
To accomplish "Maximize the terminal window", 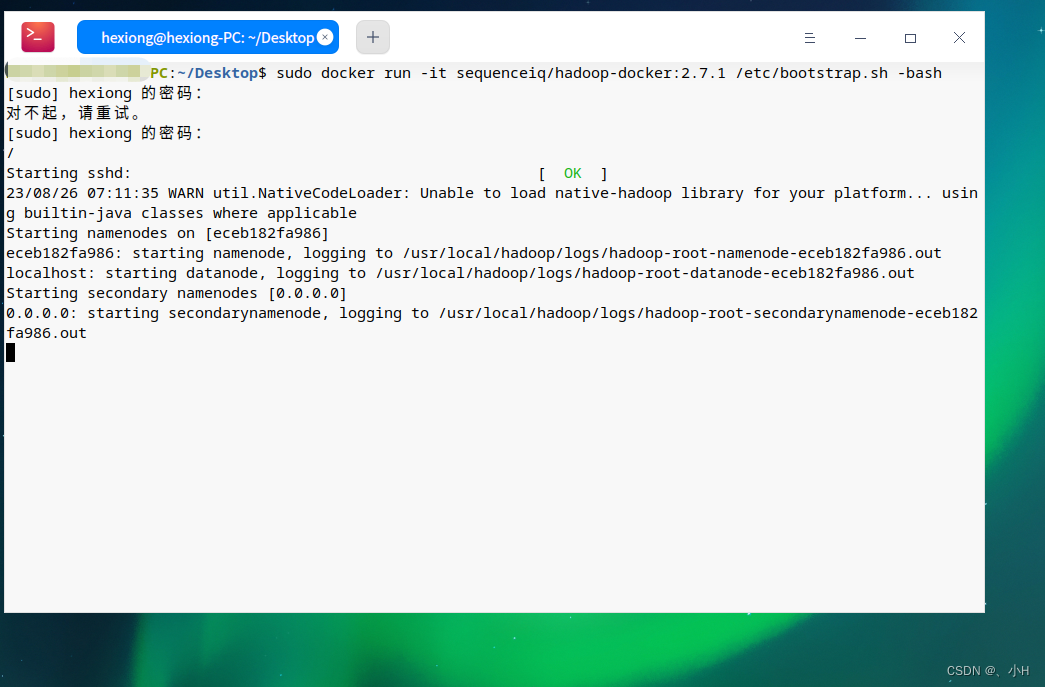I will coord(910,37).
